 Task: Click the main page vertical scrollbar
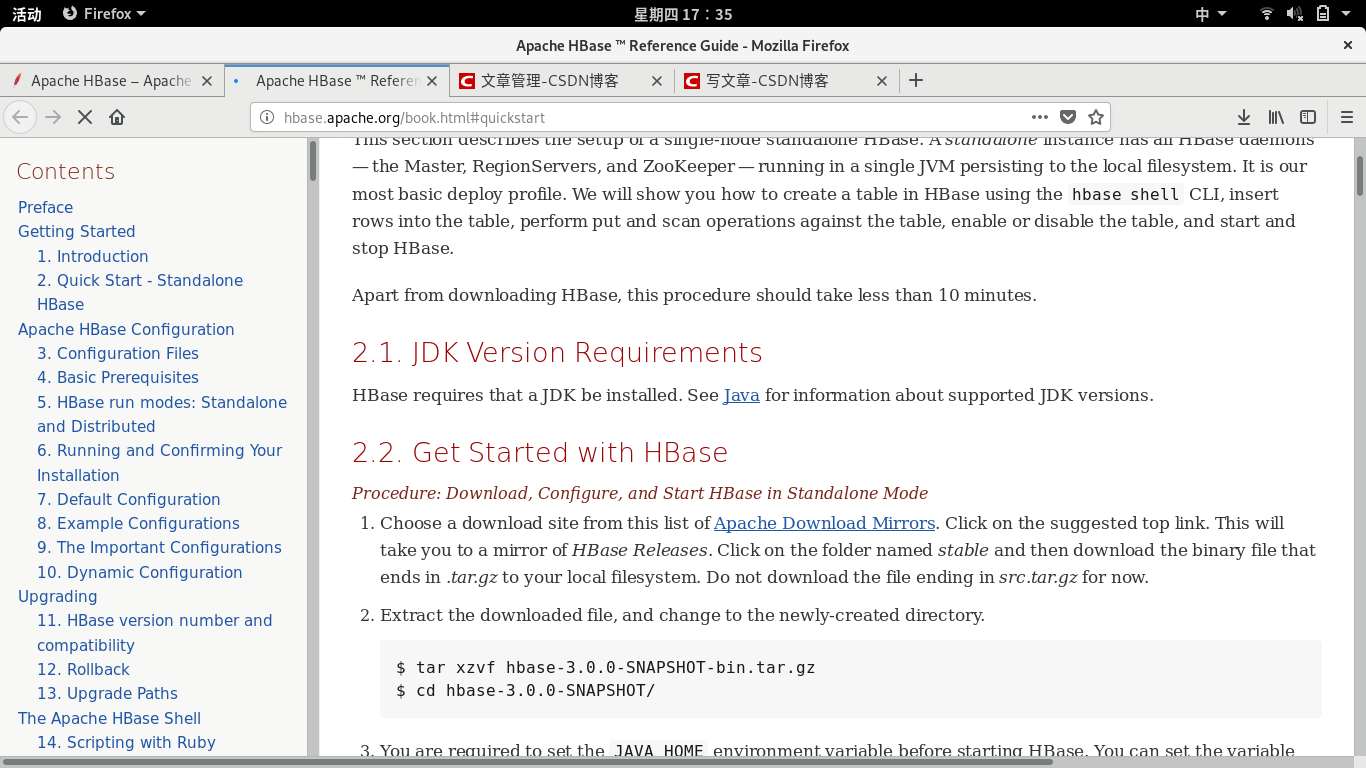[1360, 176]
